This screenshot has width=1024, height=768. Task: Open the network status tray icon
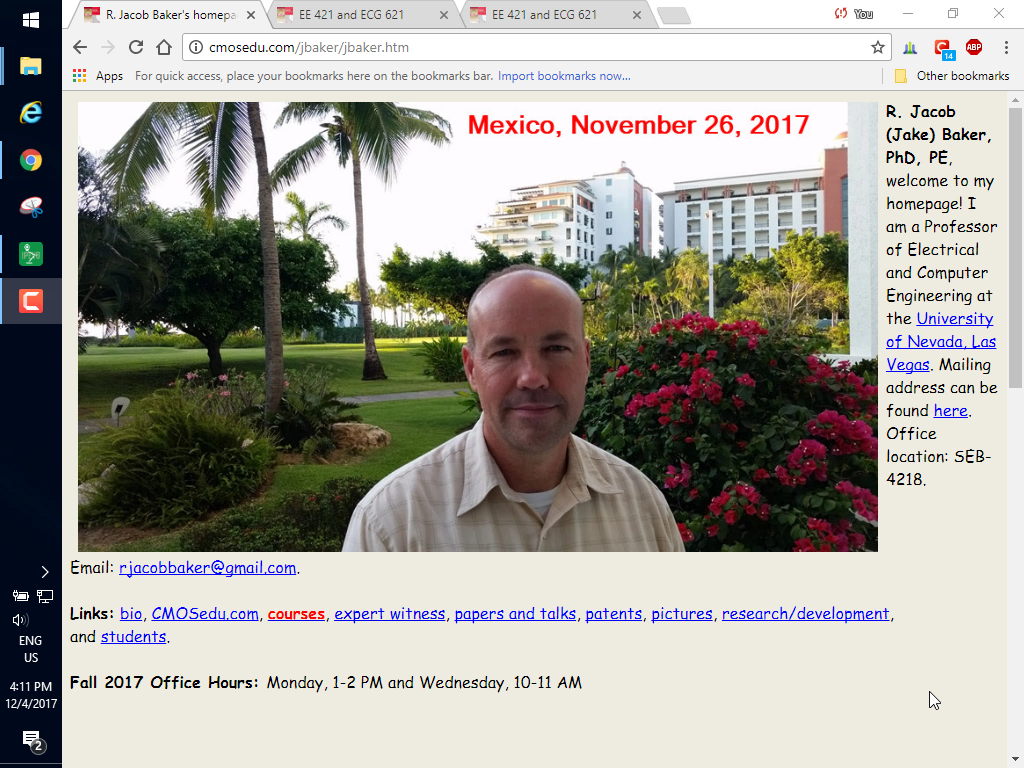45,596
